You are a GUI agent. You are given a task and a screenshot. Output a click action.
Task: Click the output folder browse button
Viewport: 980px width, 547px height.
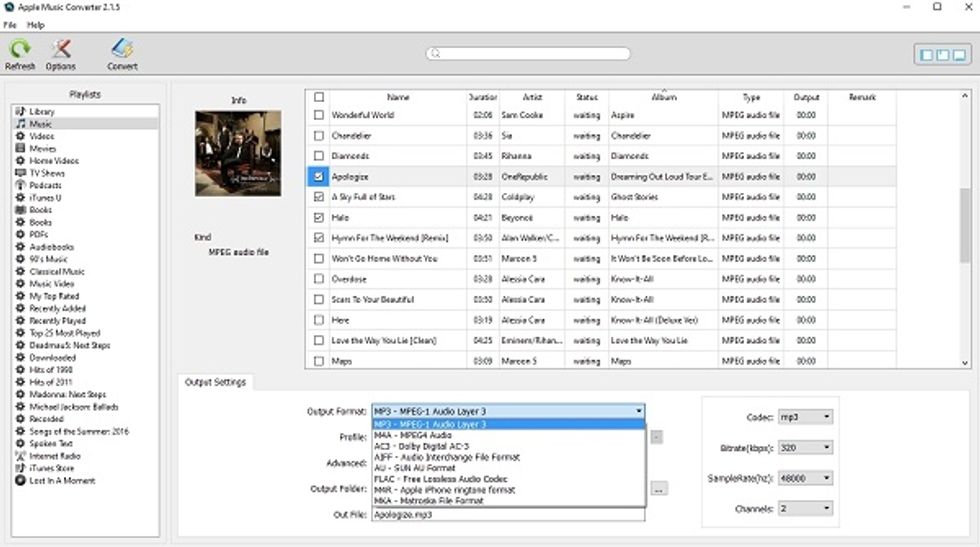tap(659, 489)
